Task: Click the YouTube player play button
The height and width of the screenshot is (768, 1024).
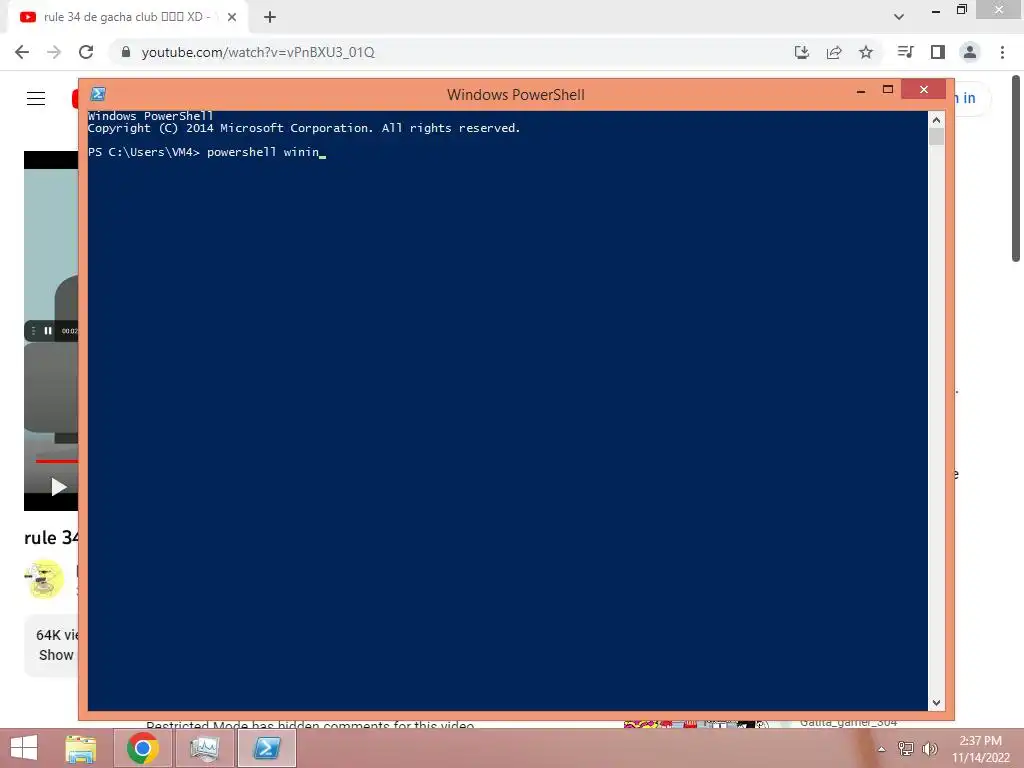Action: tap(59, 487)
